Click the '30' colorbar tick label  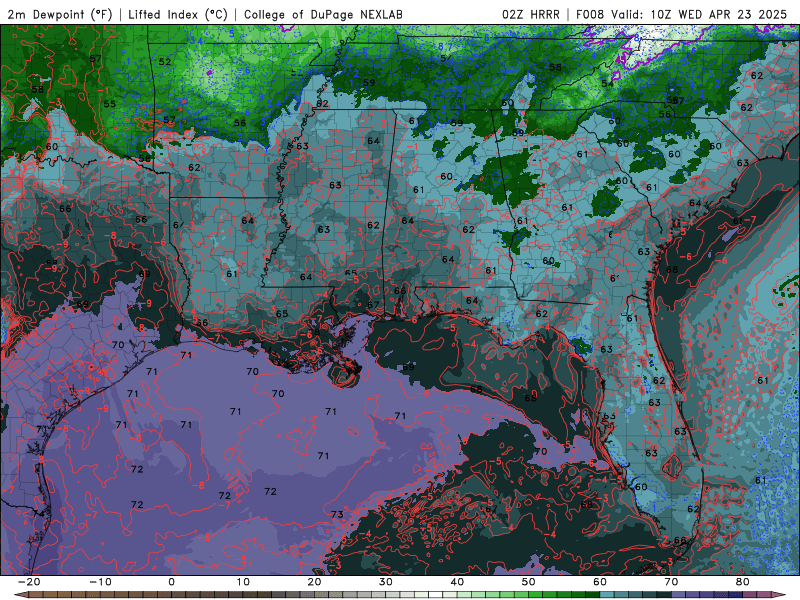pyautogui.click(x=386, y=582)
